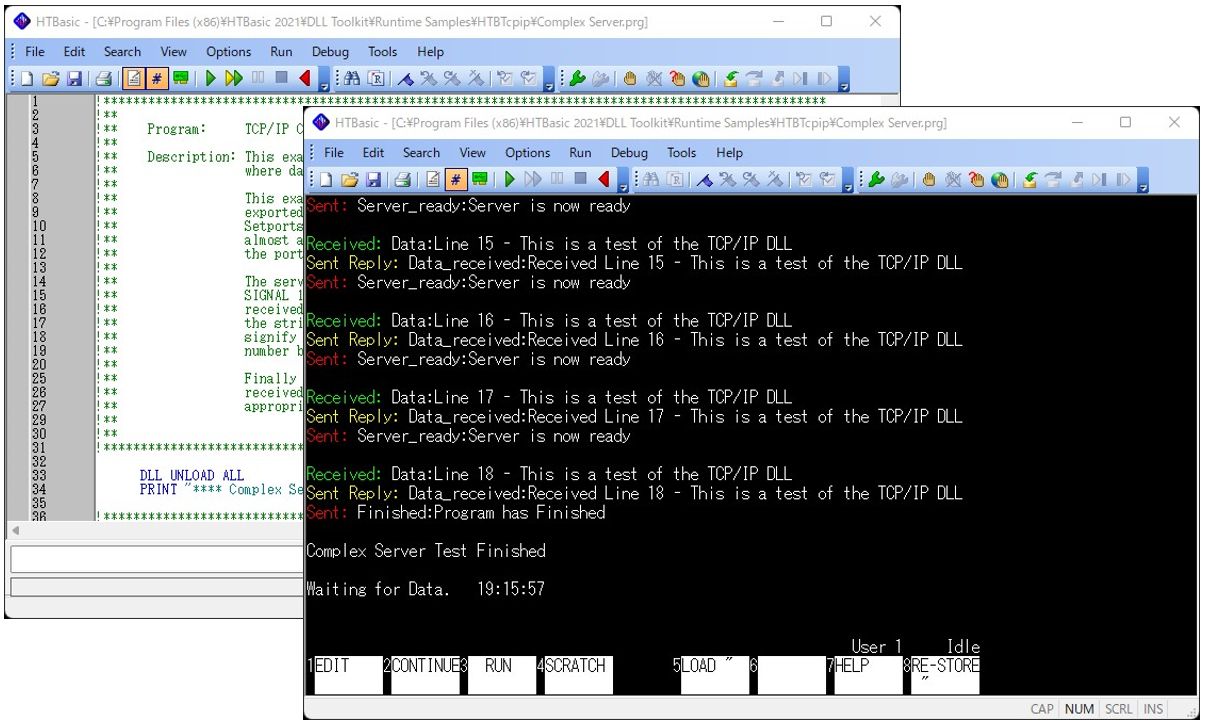Toggle highlighted # icon in back window toolbar
The height and width of the screenshot is (724, 1207).
pos(157,78)
